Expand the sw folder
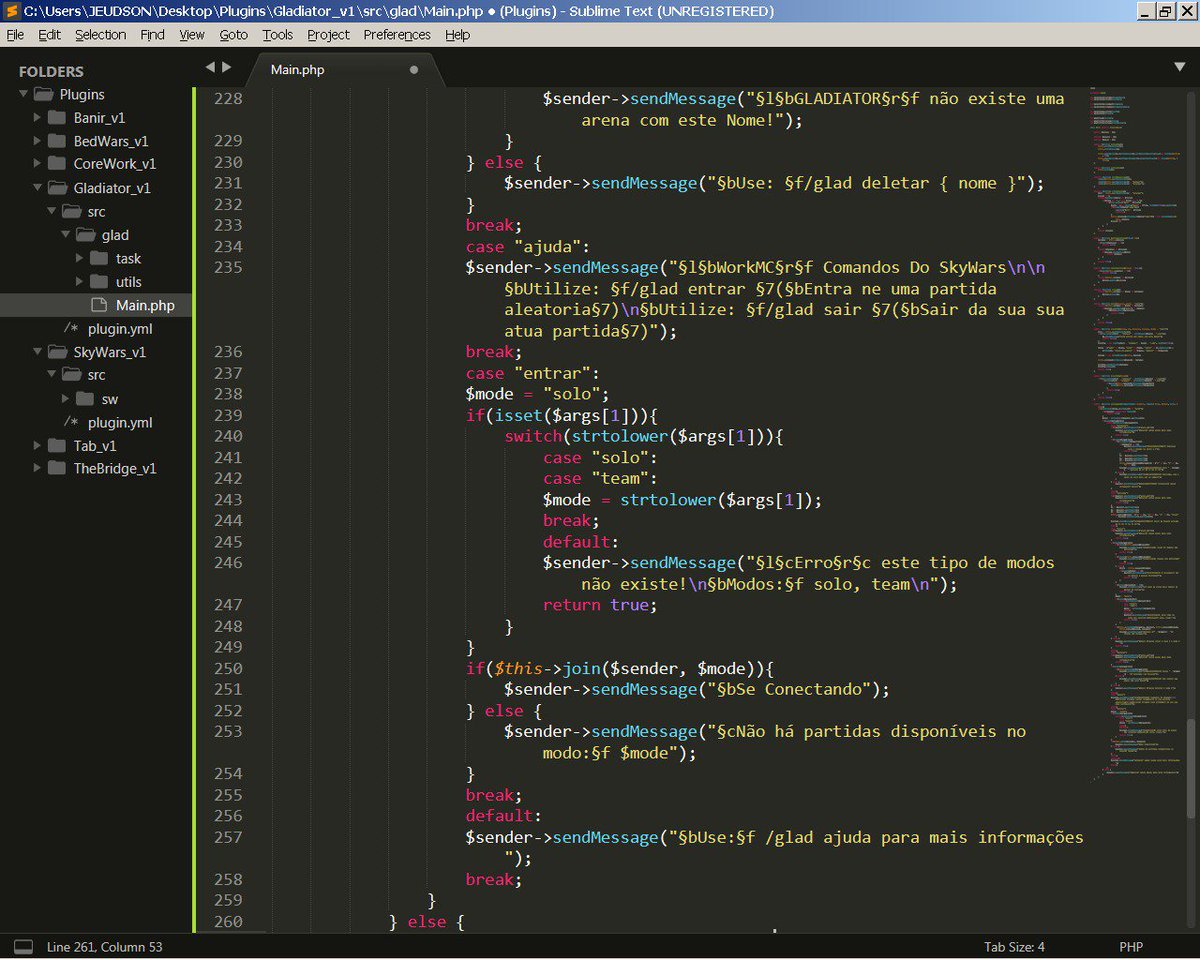The width and height of the screenshot is (1200, 960). (x=66, y=399)
